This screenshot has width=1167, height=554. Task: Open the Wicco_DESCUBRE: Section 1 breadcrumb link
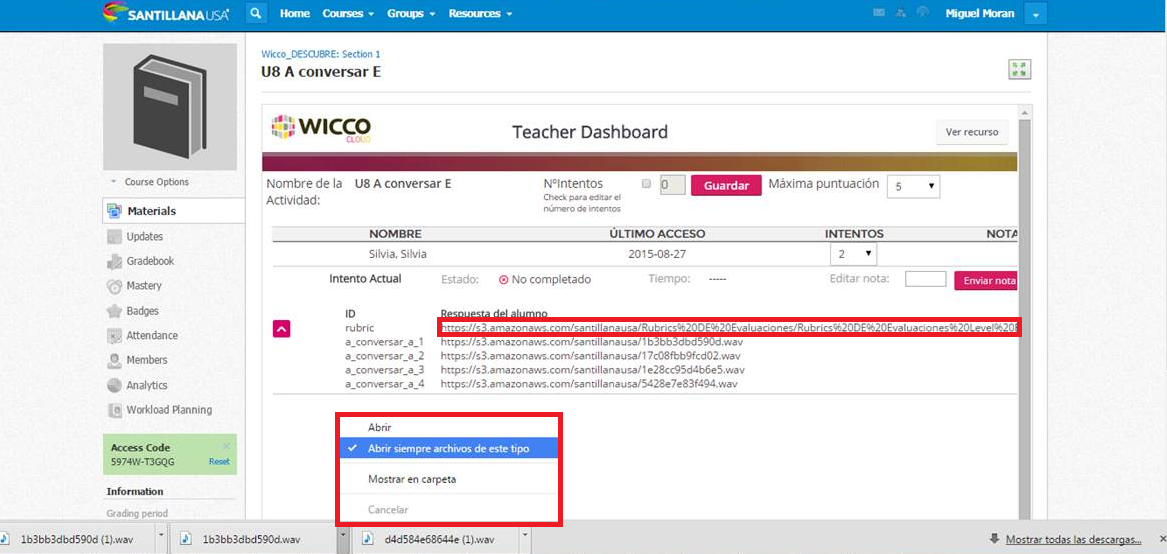click(x=321, y=54)
